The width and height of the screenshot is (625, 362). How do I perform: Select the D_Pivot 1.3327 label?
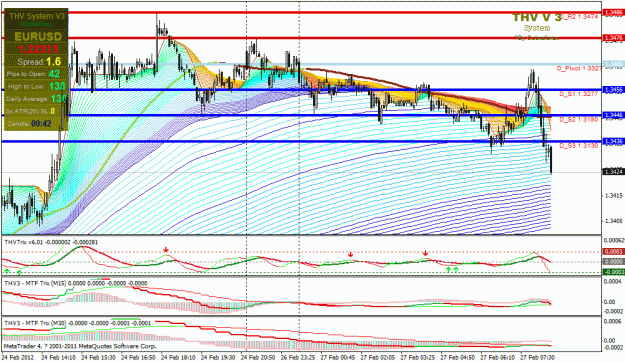[x=579, y=69]
